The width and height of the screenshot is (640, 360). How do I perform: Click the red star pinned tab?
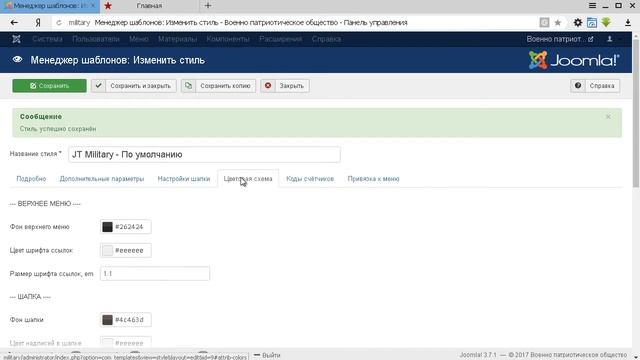(108, 6)
